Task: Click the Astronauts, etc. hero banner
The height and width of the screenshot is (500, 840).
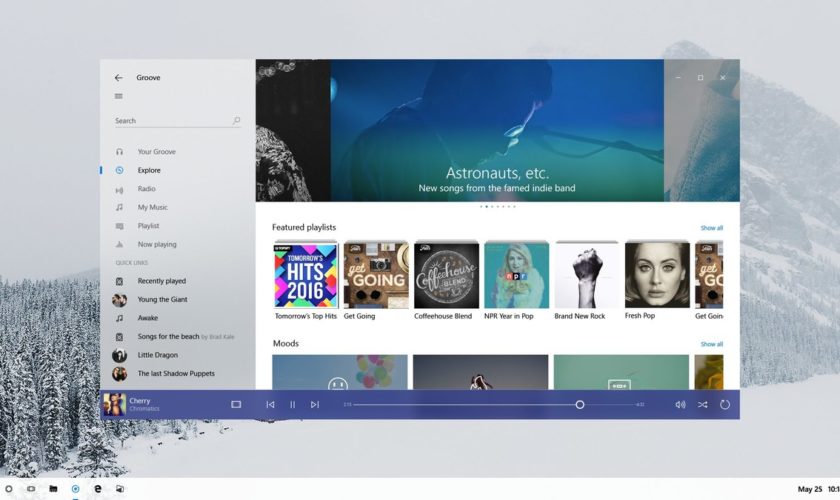Action: 497,130
